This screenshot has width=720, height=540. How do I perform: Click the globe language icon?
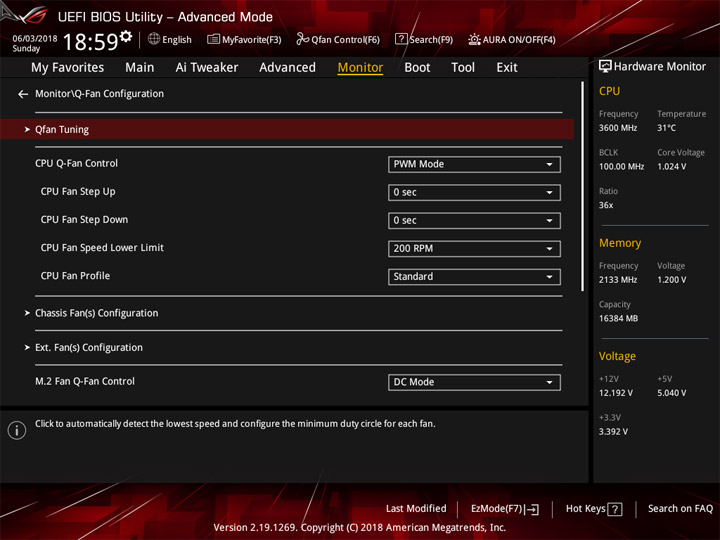coord(154,39)
